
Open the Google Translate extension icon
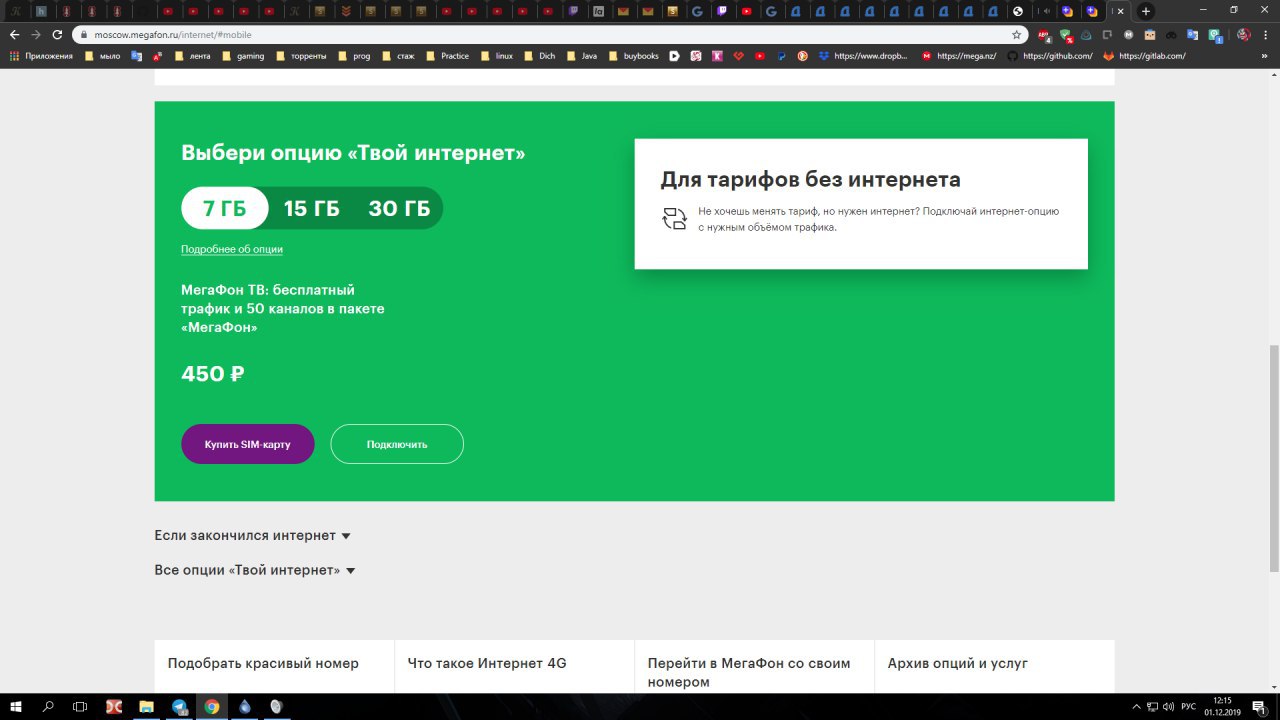click(x=1194, y=34)
